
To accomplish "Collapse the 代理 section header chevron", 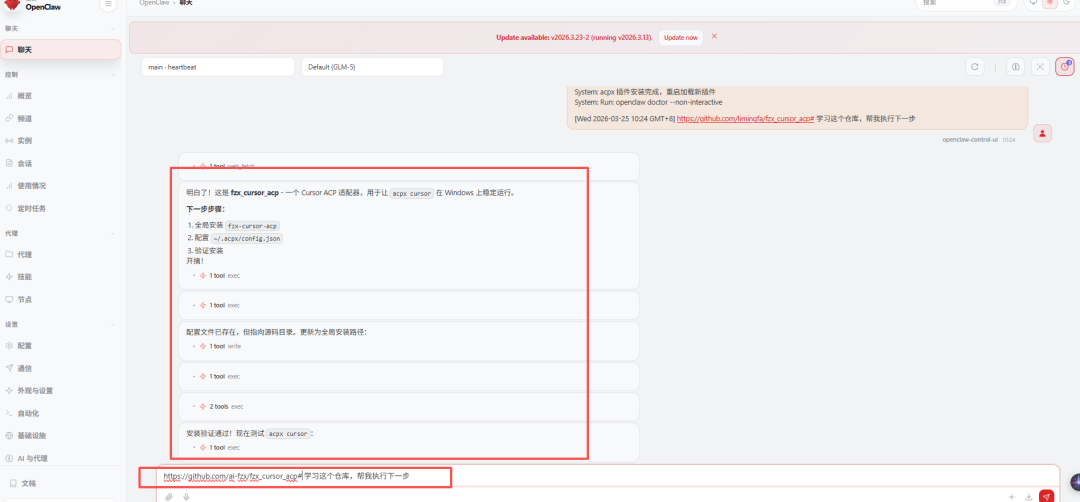I will click(x=114, y=233).
